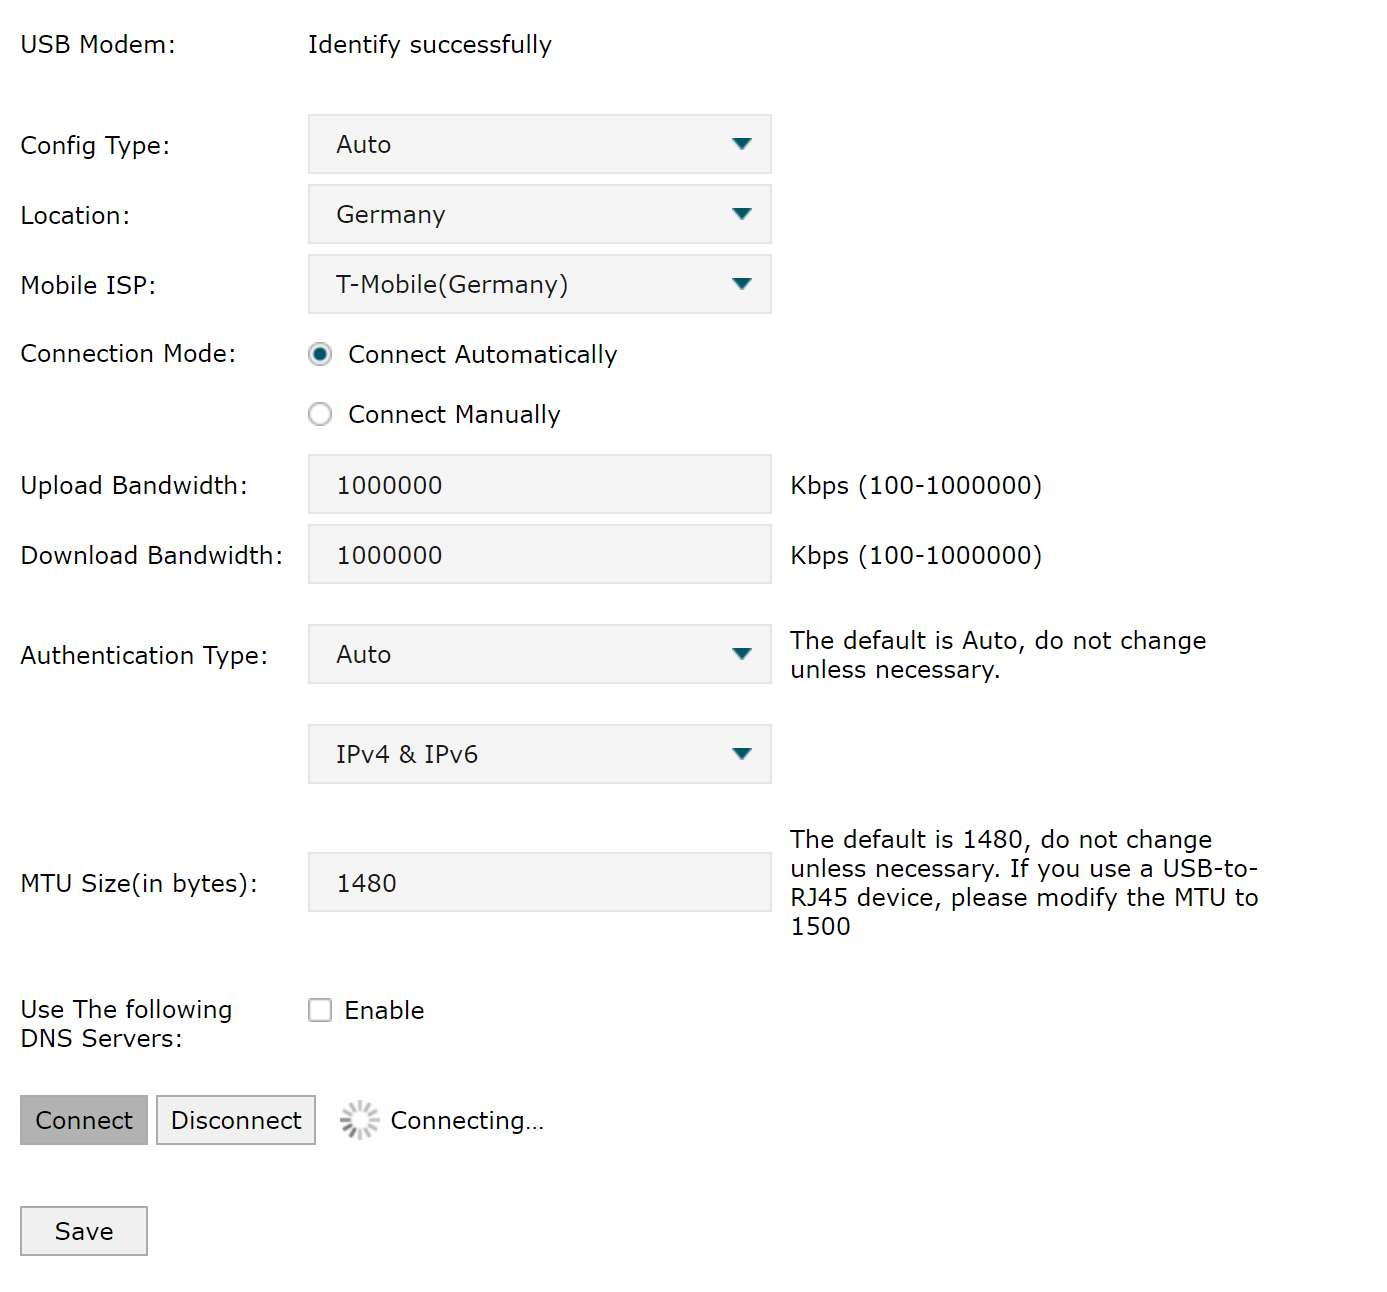Click the Config Type dropdown arrow
Screen dimensions: 1387x1292
(741, 144)
